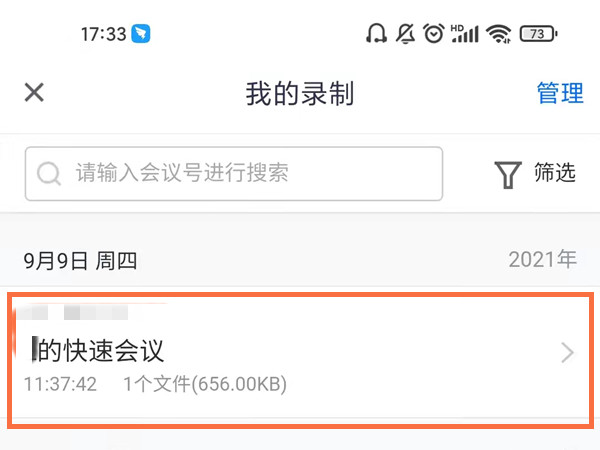Image resolution: width=600 pixels, height=450 pixels.
Task: Expand recording details via right chevron
Action: click(x=567, y=352)
